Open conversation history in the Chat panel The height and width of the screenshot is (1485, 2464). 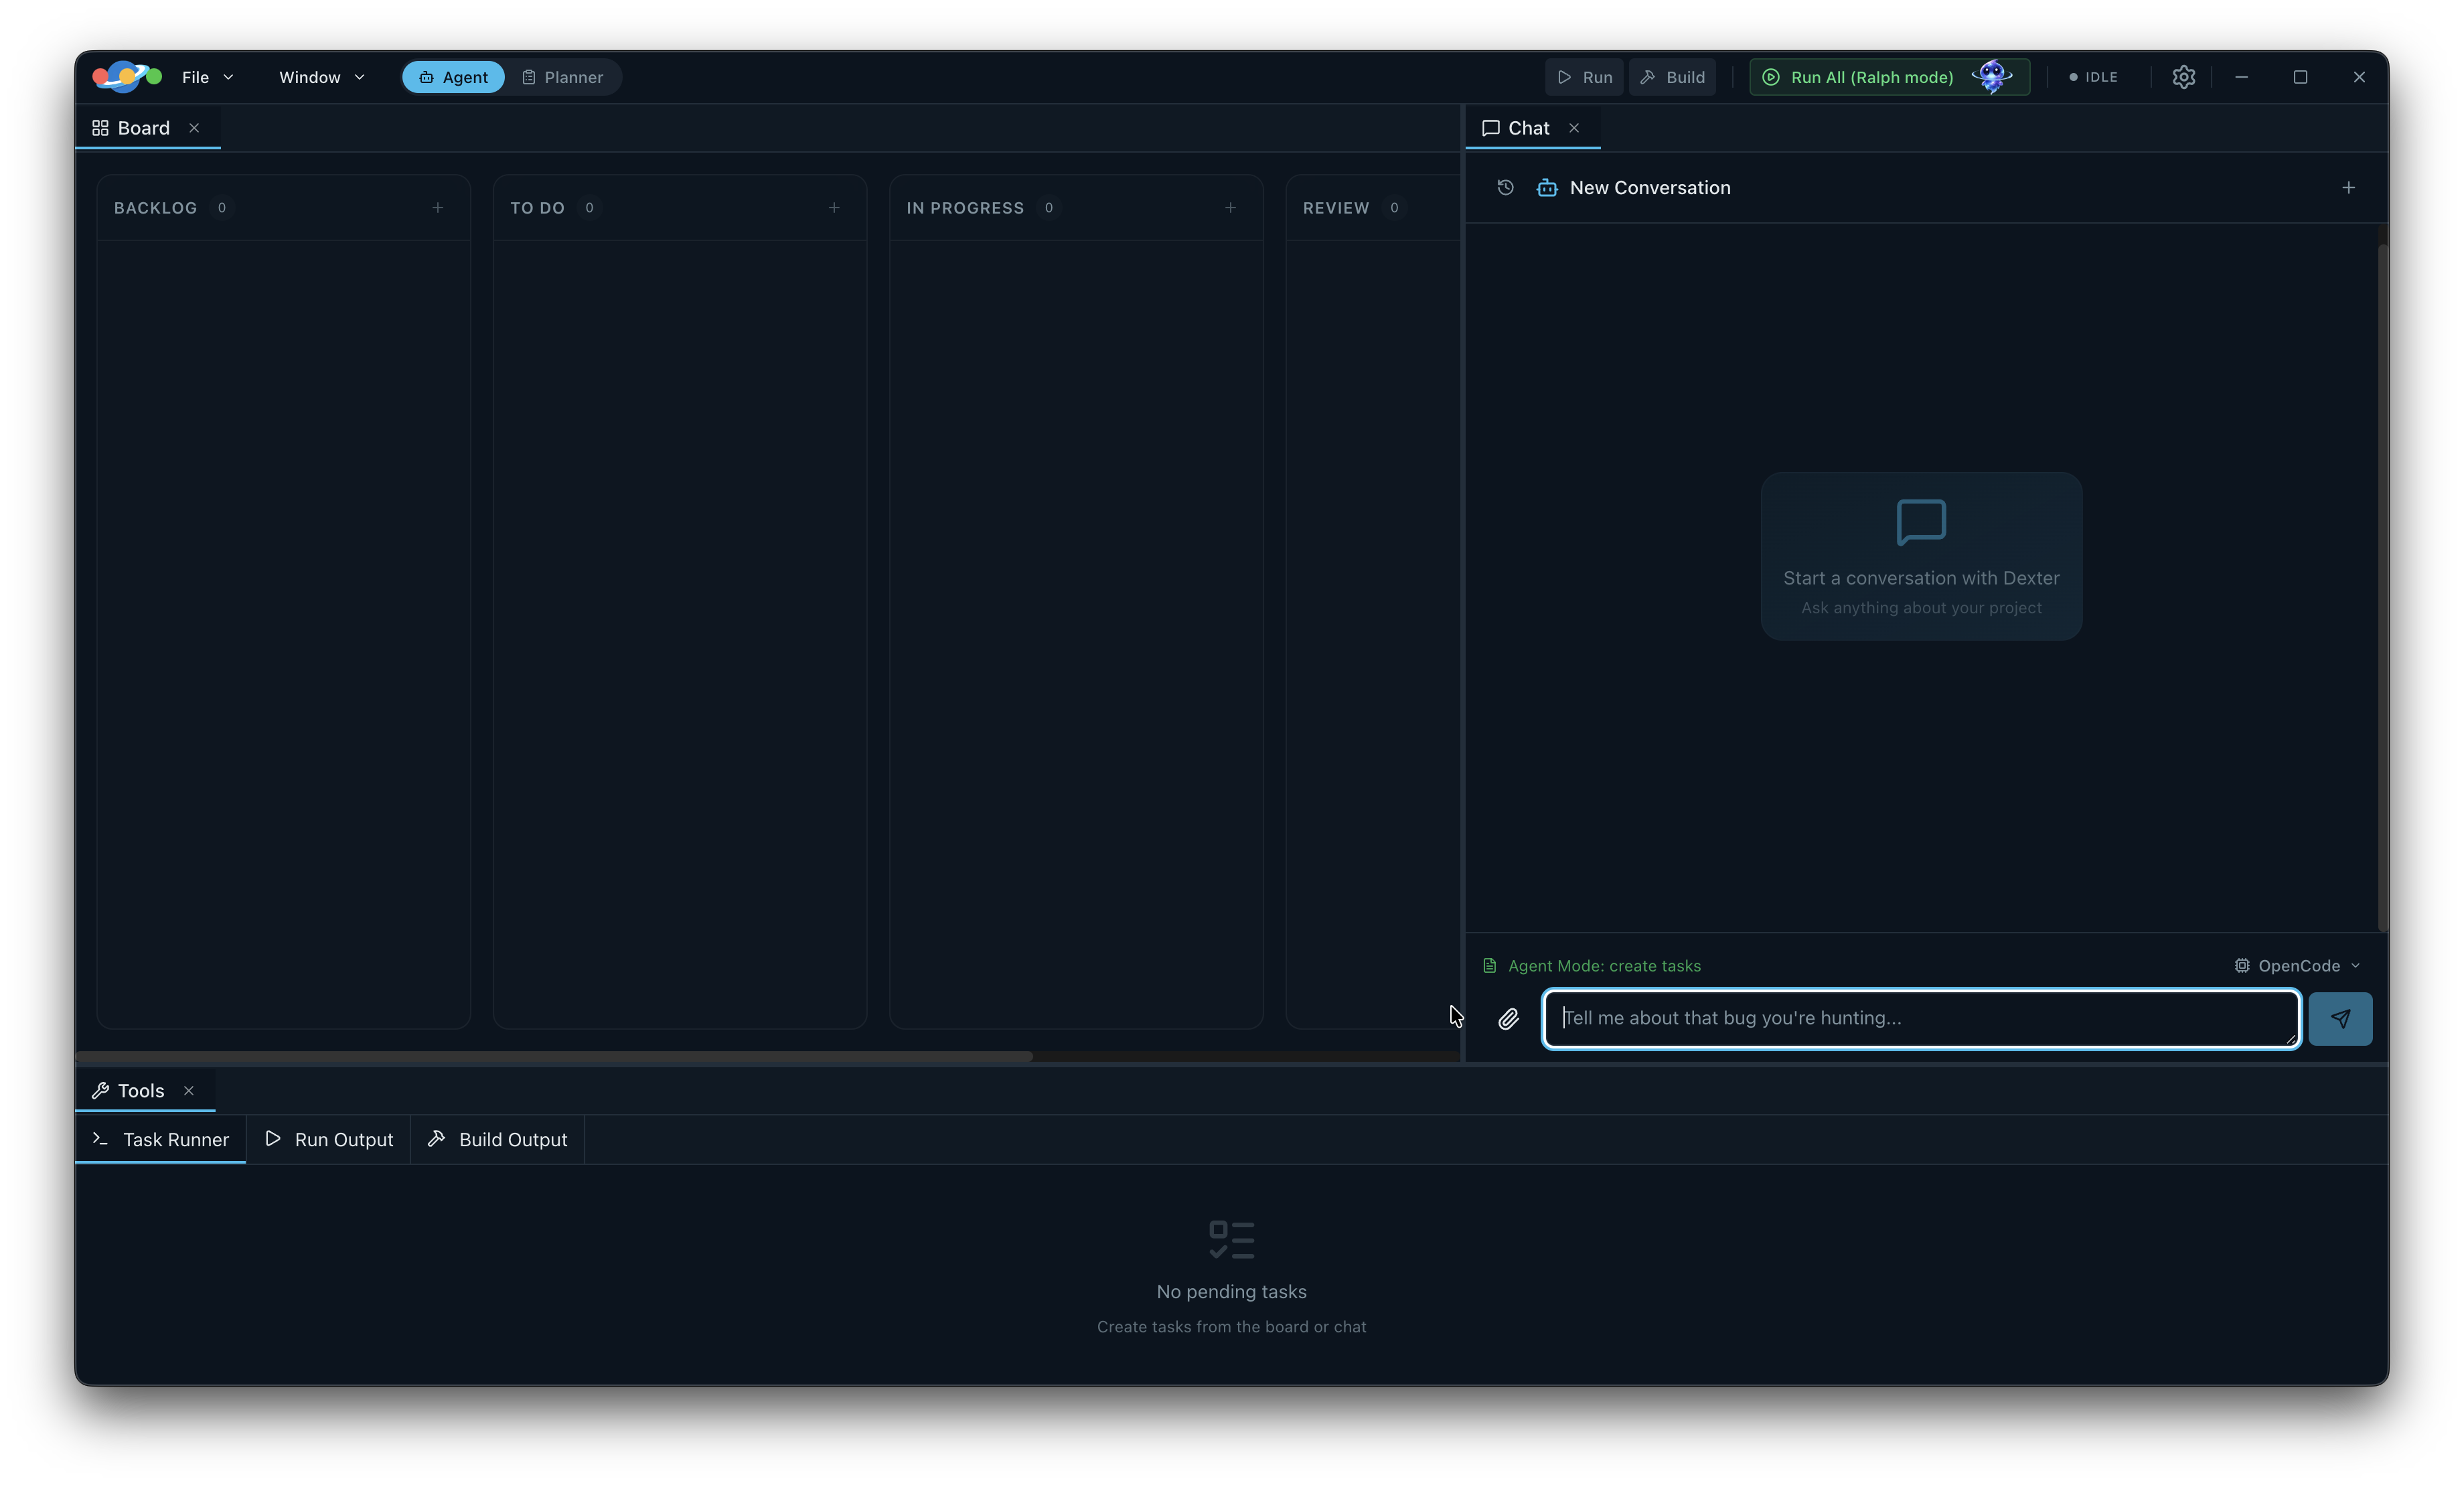click(x=1505, y=187)
